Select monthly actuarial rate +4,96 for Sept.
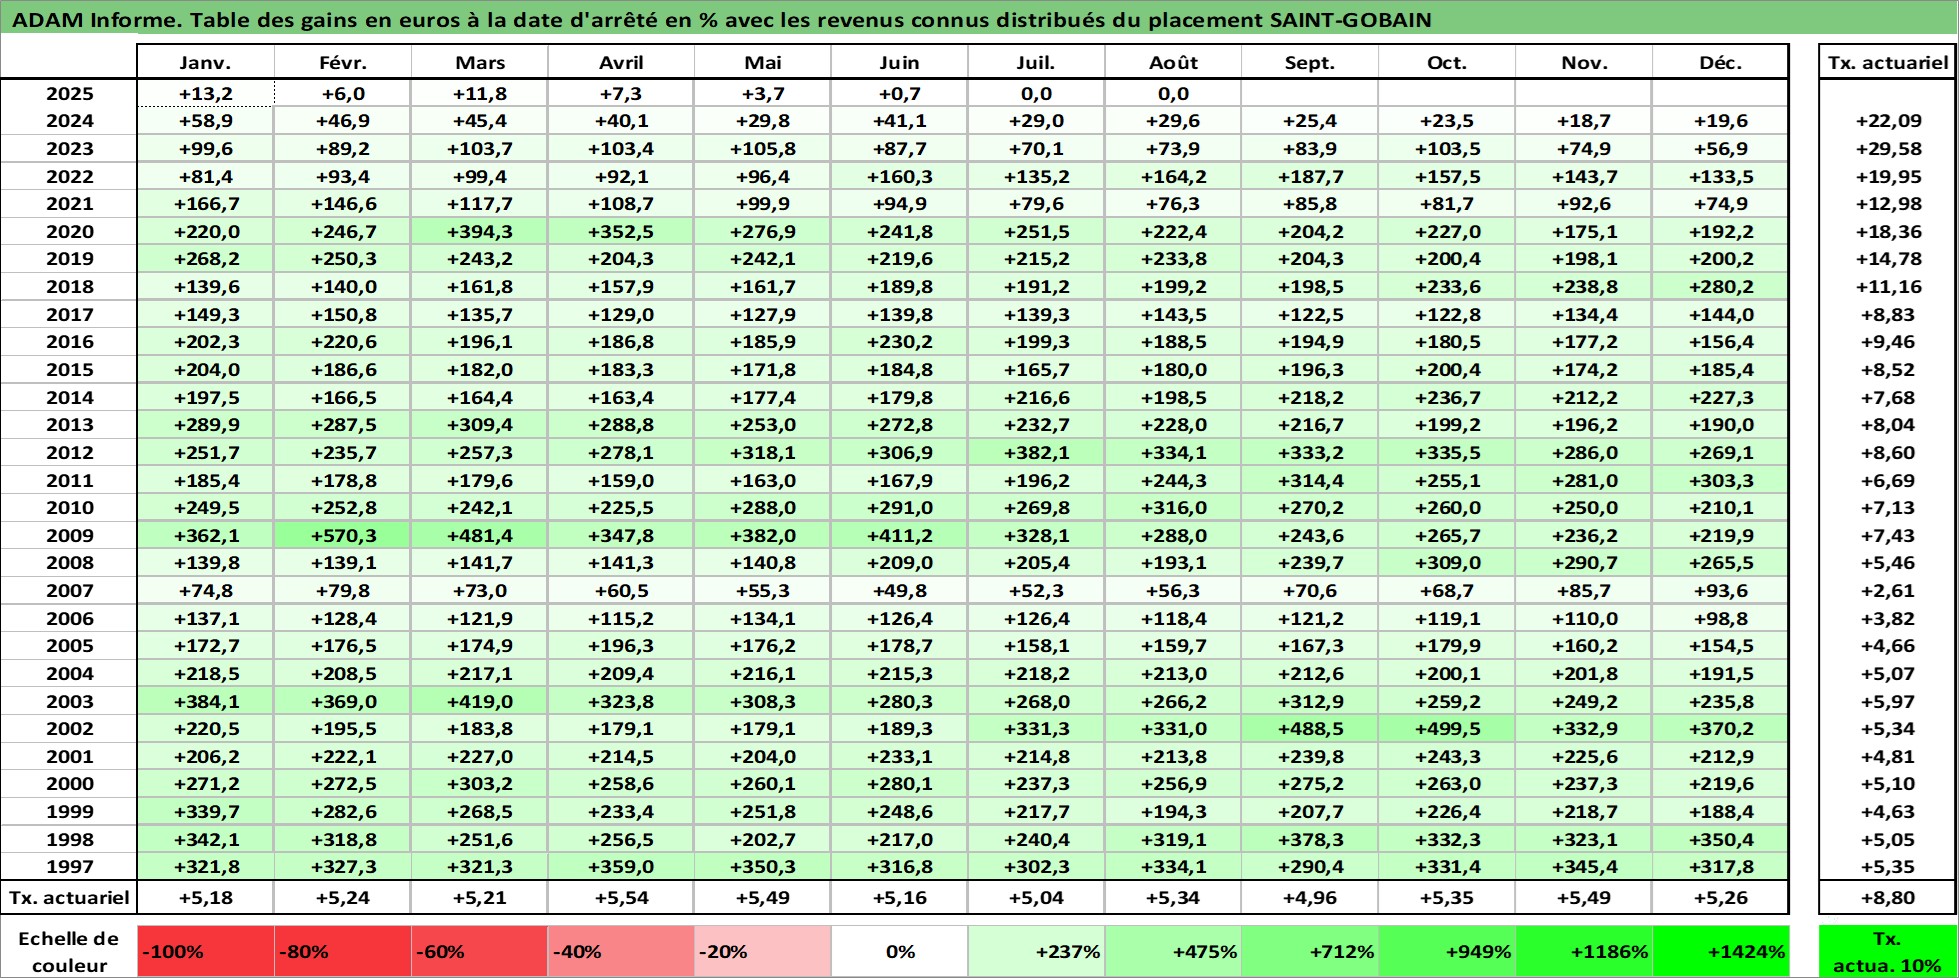The height and width of the screenshot is (978, 1959). (1310, 898)
